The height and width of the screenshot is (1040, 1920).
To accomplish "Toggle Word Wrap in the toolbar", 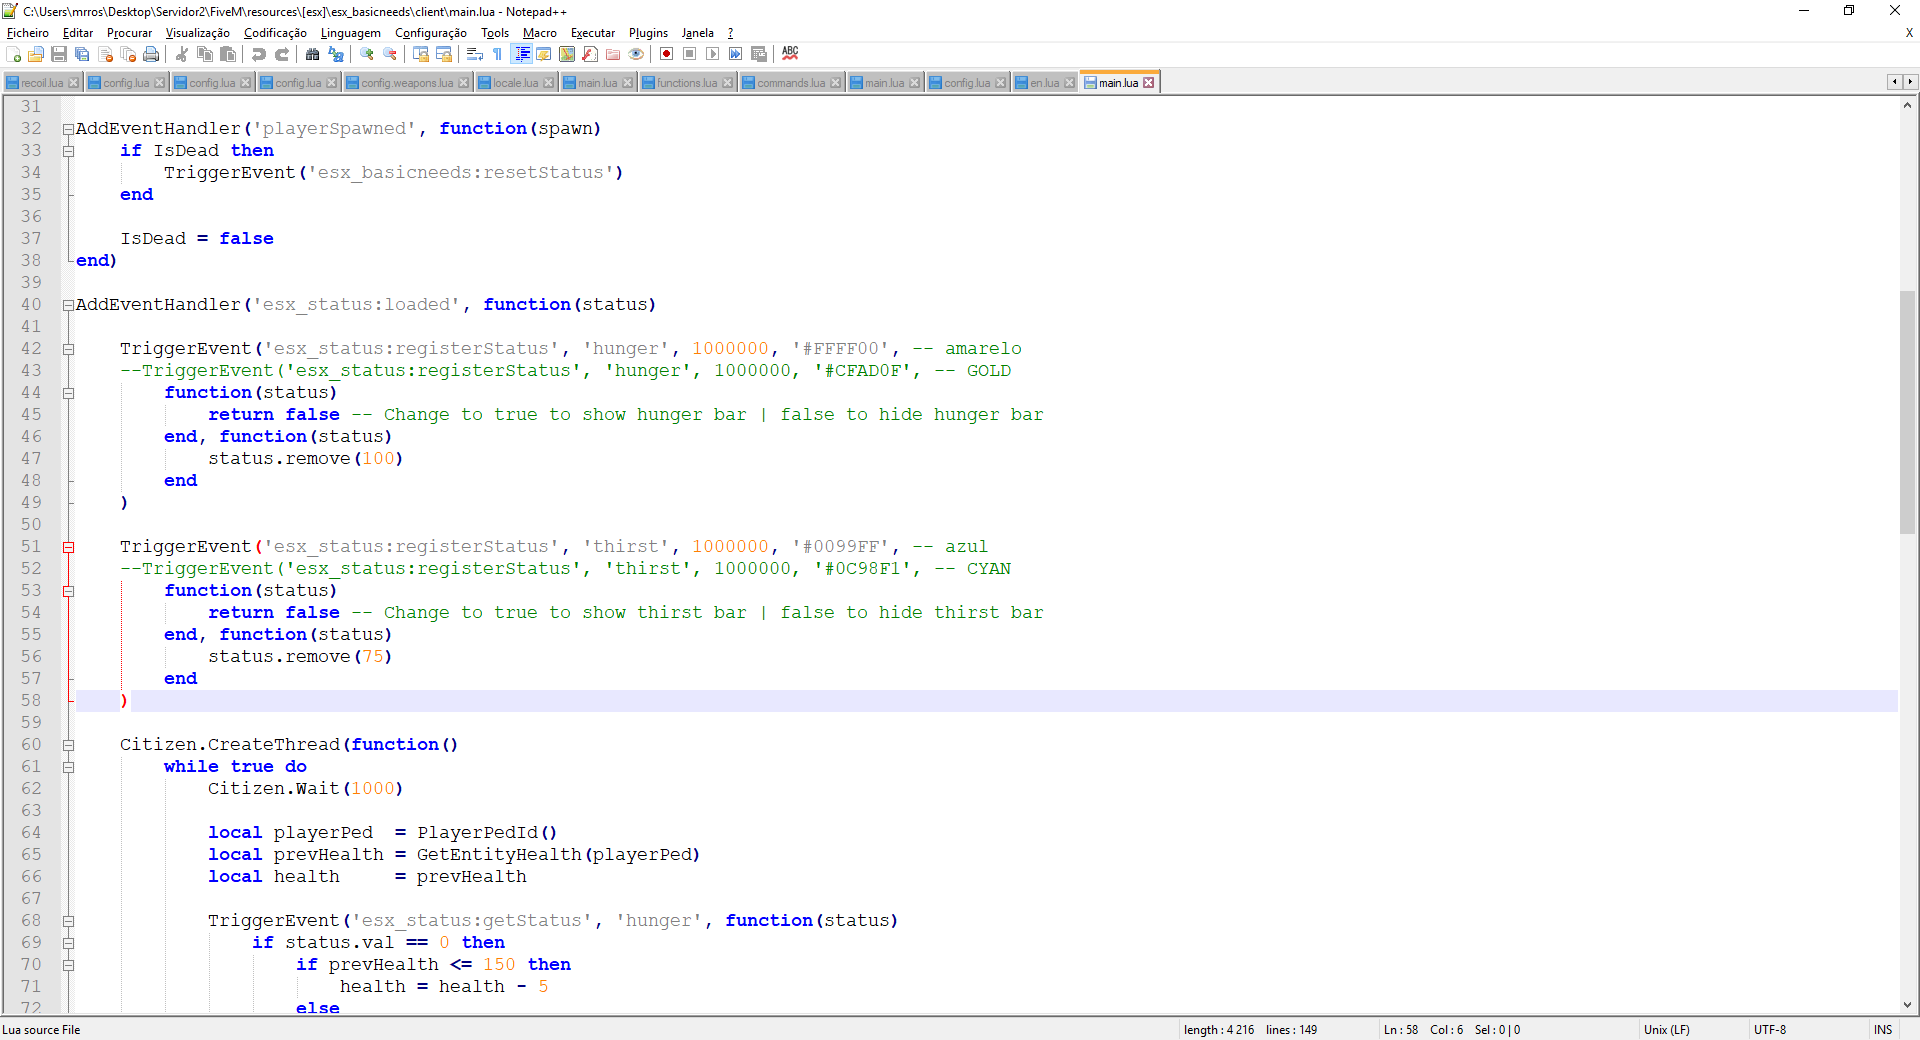I will click(475, 54).
